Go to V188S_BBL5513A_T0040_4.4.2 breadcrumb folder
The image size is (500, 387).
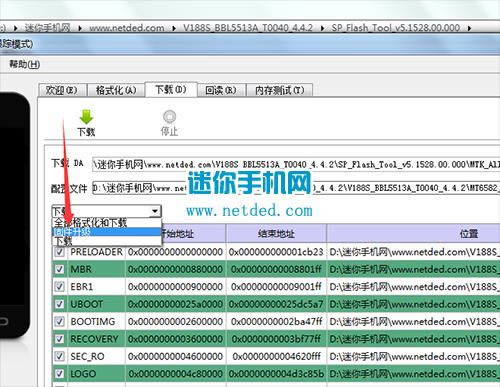(248, 28)
